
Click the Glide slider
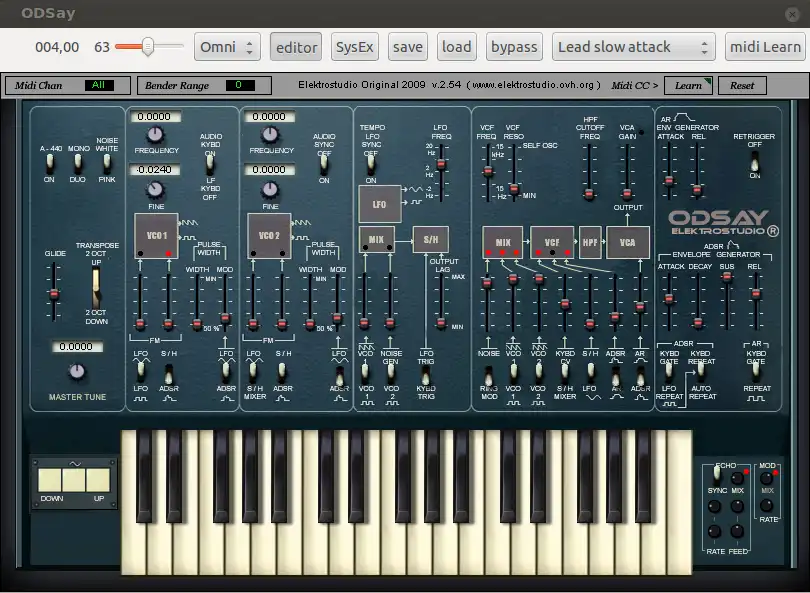coord(54,292)
